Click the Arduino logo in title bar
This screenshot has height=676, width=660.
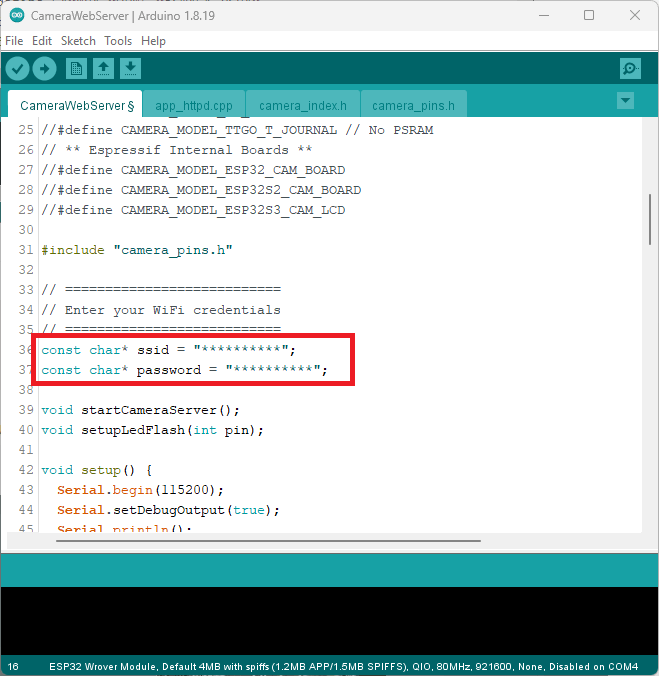17,15
